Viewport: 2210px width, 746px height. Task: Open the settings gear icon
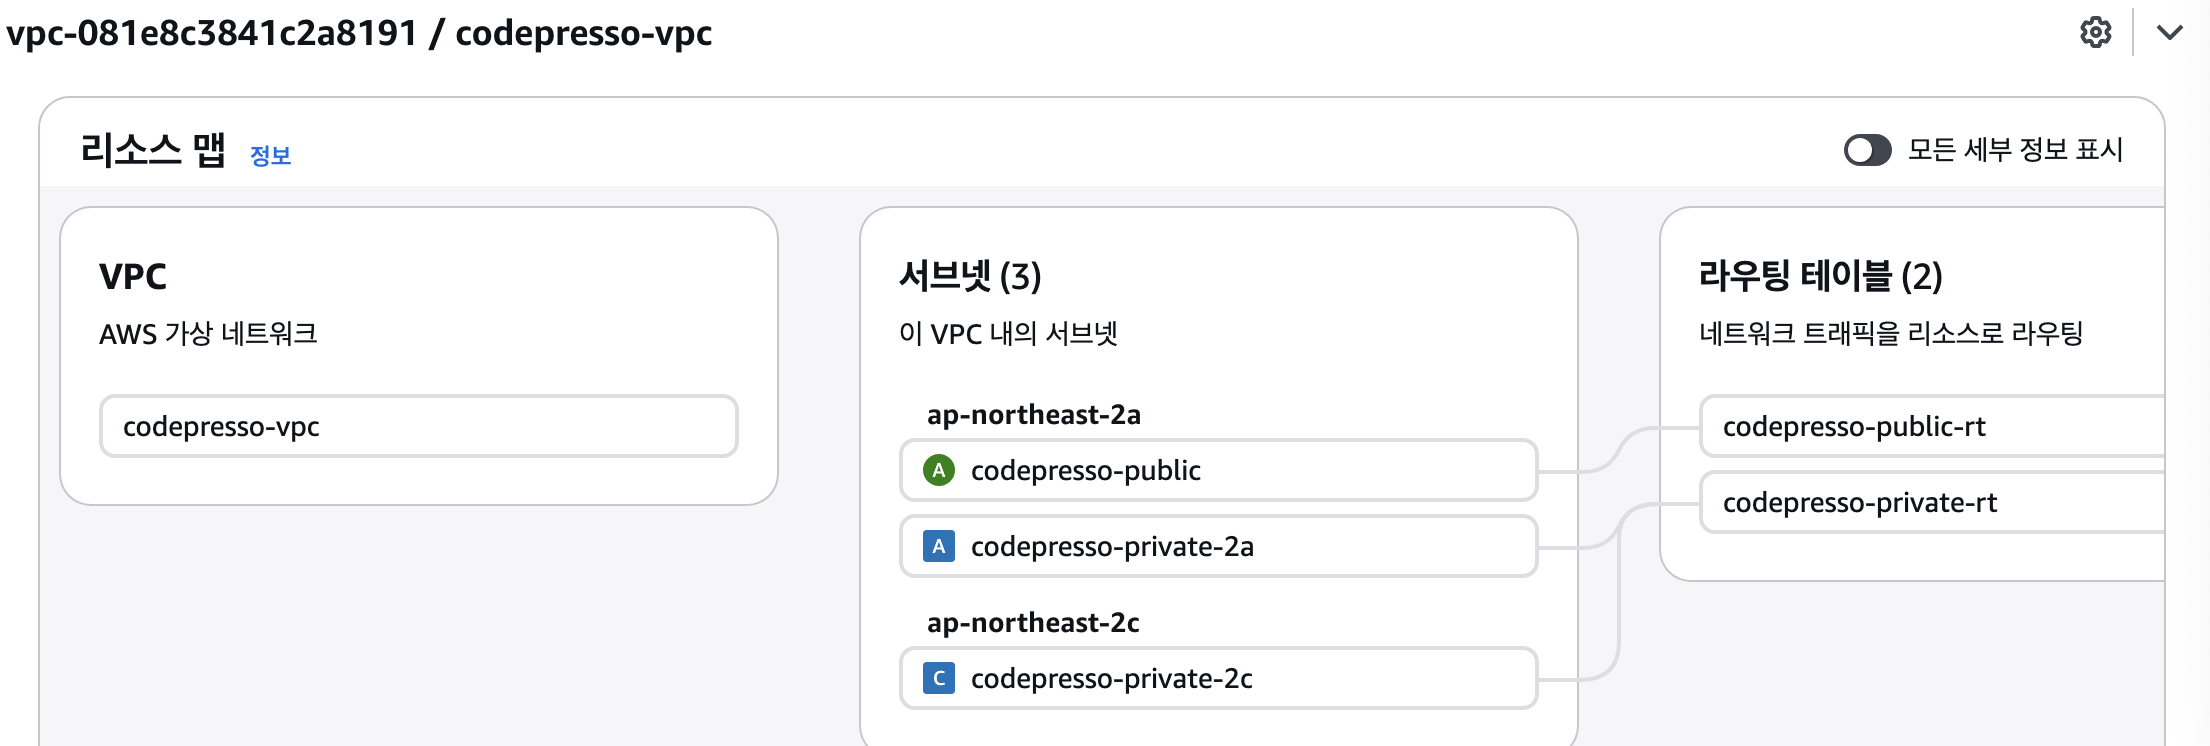tap(2095, 32)
